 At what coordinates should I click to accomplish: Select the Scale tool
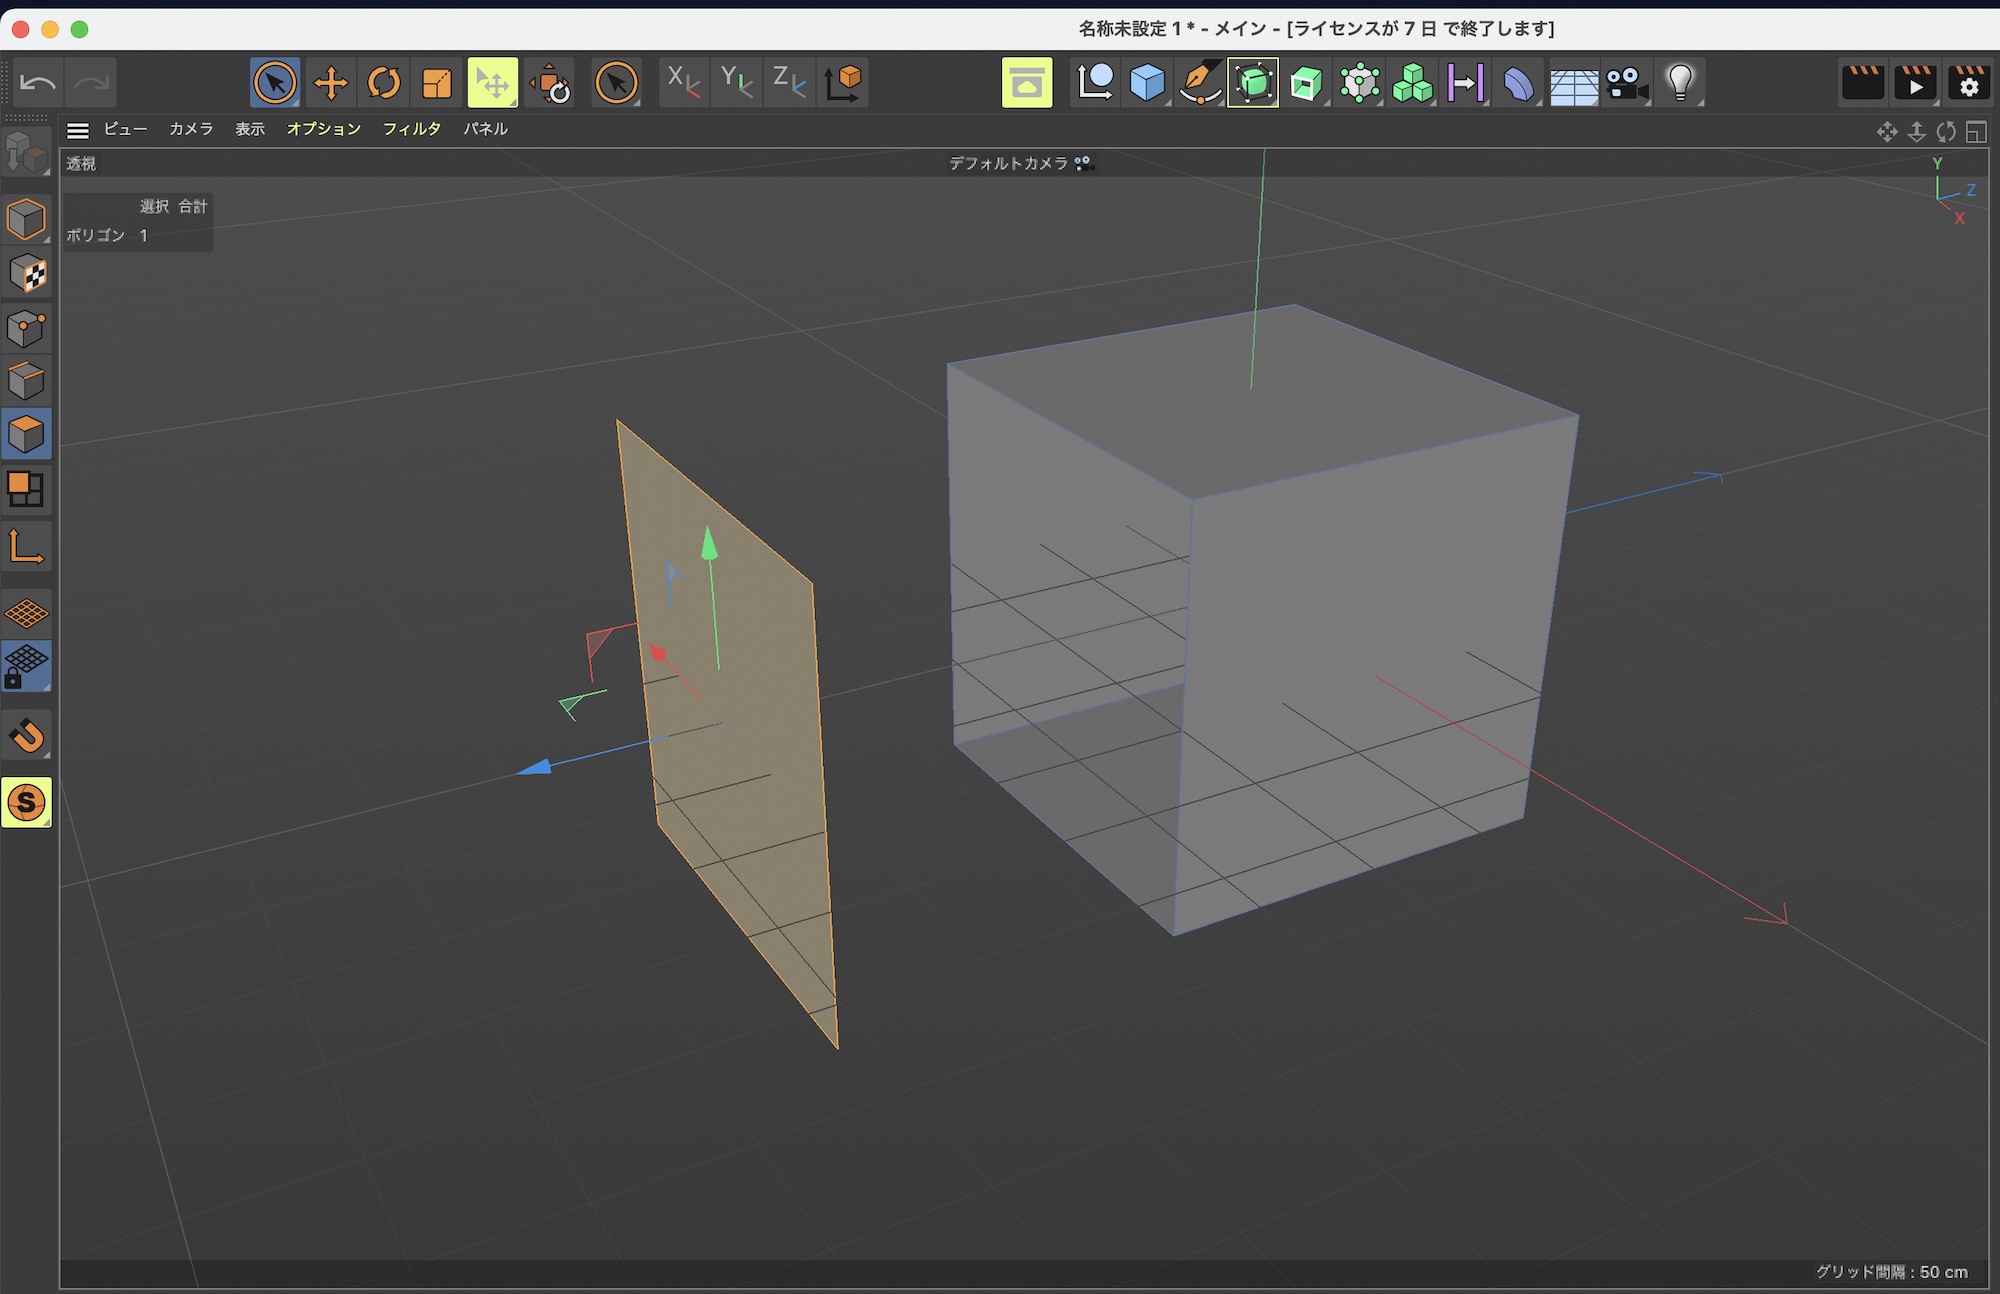(x=437, y=83)
